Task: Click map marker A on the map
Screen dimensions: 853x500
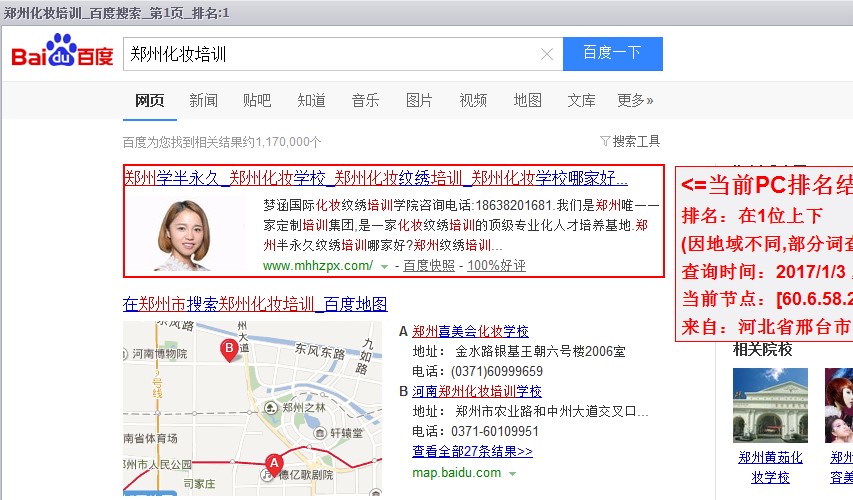Action: pyautogui.click(x=273, y=463)
